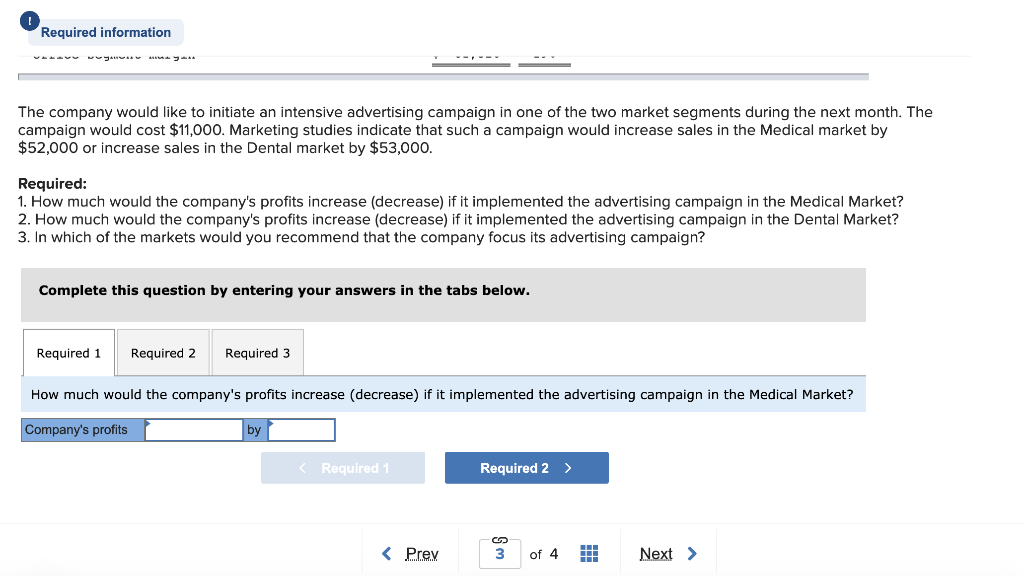Click the back arrow on Required 1 button

point(300,467)
